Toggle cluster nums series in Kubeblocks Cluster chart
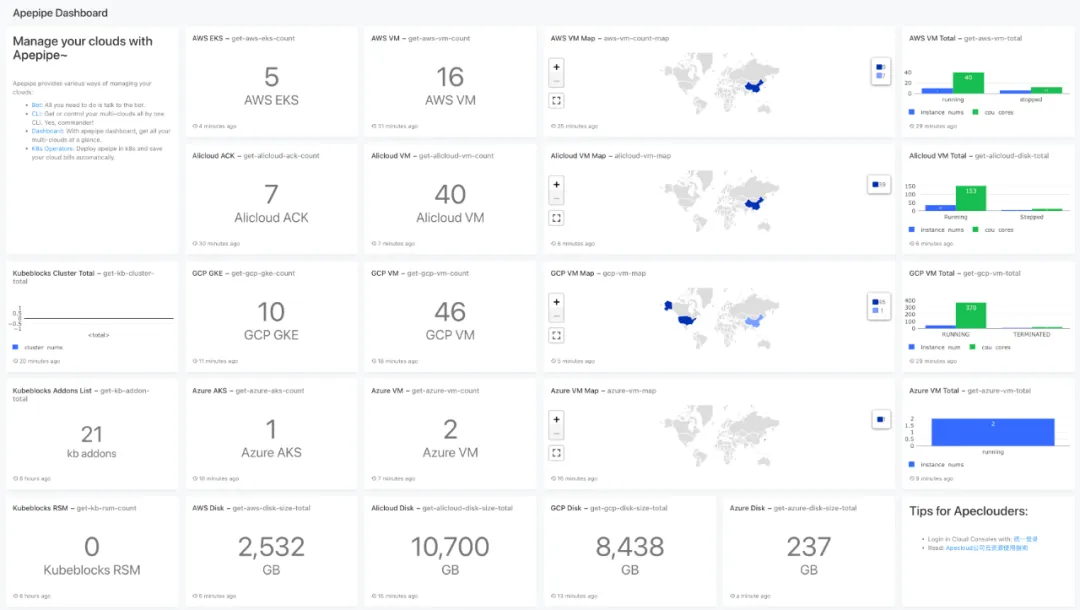Viewport: 1080px width, 610px height. [40, 347]
